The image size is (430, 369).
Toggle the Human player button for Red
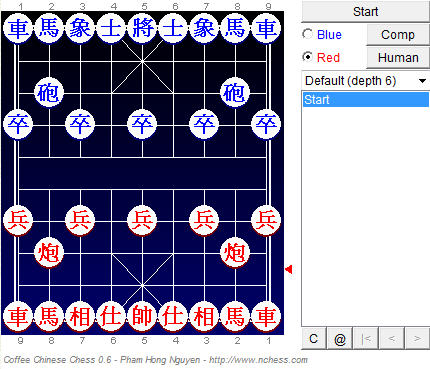click(x=398, y=58)
